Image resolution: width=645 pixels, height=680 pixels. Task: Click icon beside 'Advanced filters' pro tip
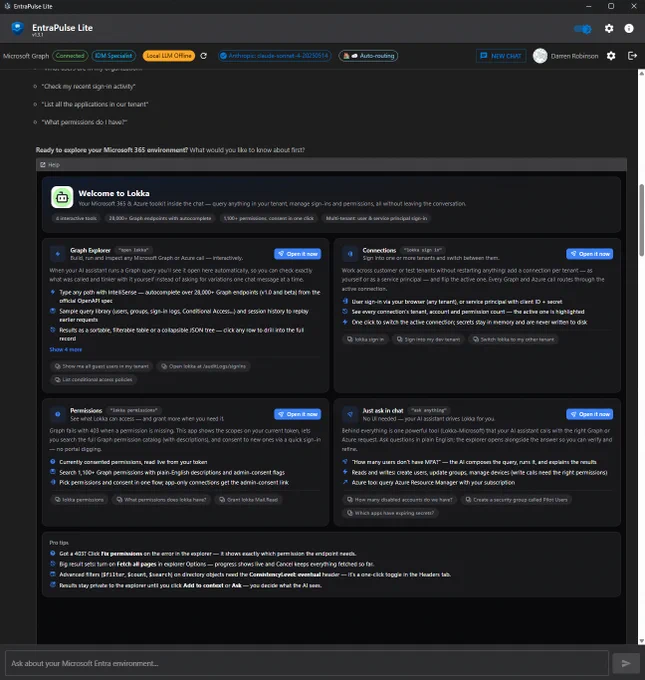[x=53, y=574]
